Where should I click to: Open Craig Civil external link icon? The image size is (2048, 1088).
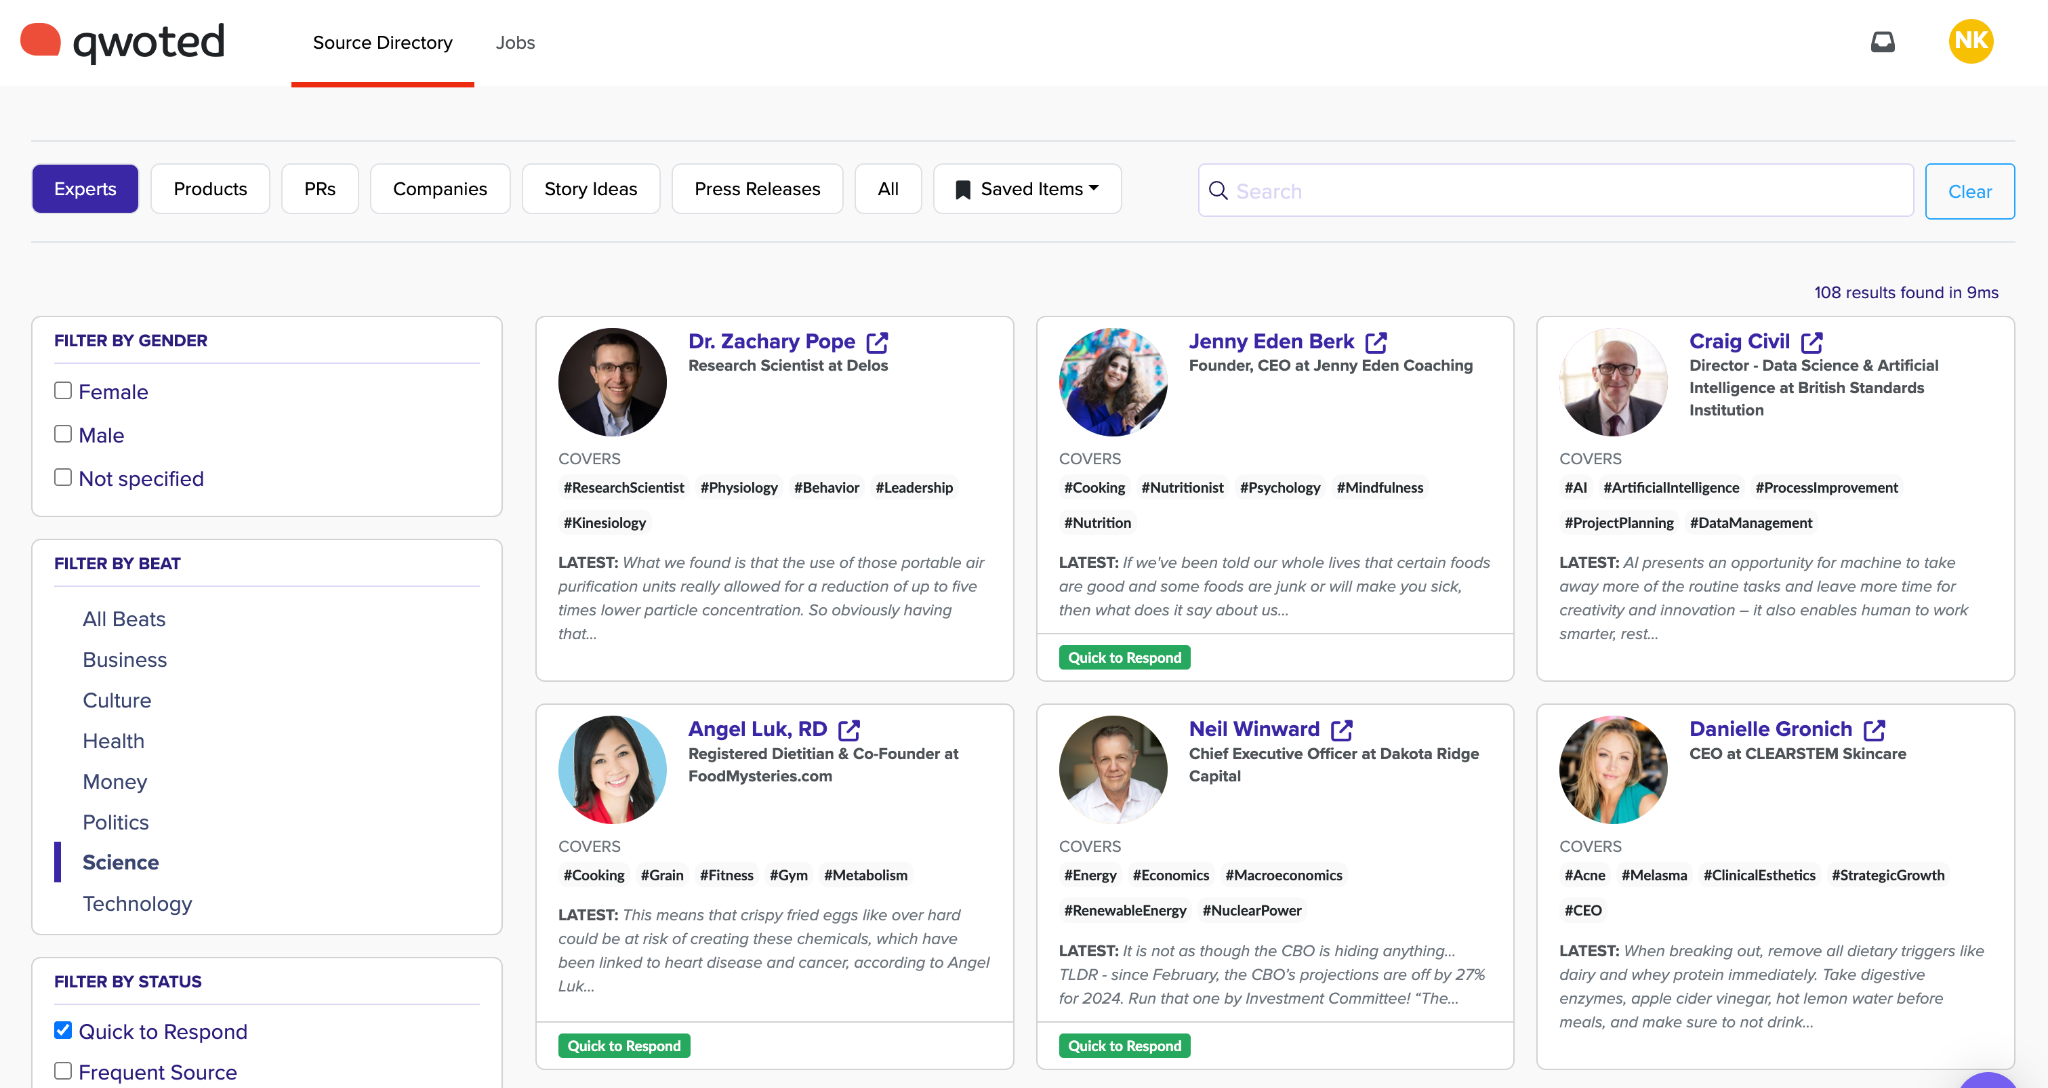pos(1812,342)
